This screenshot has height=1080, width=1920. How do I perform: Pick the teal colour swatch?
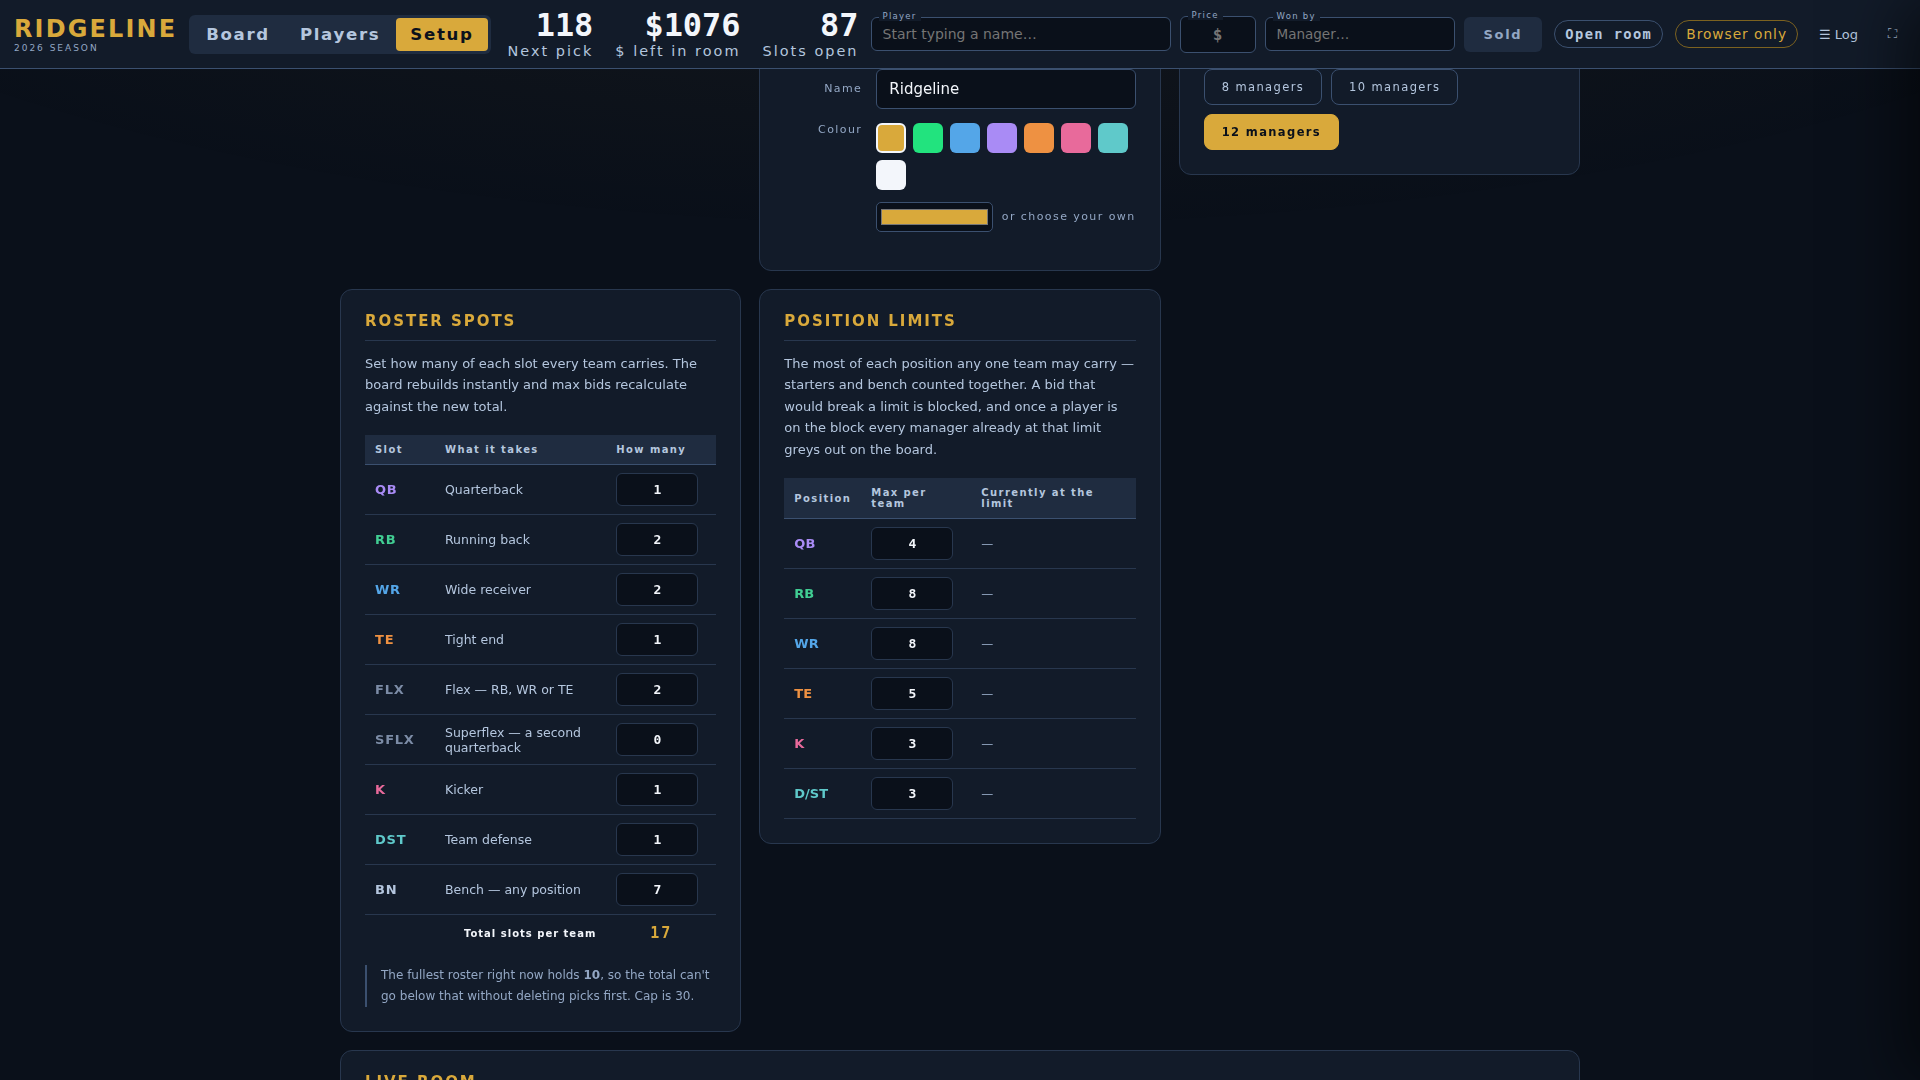click(x=1113, y=138)
